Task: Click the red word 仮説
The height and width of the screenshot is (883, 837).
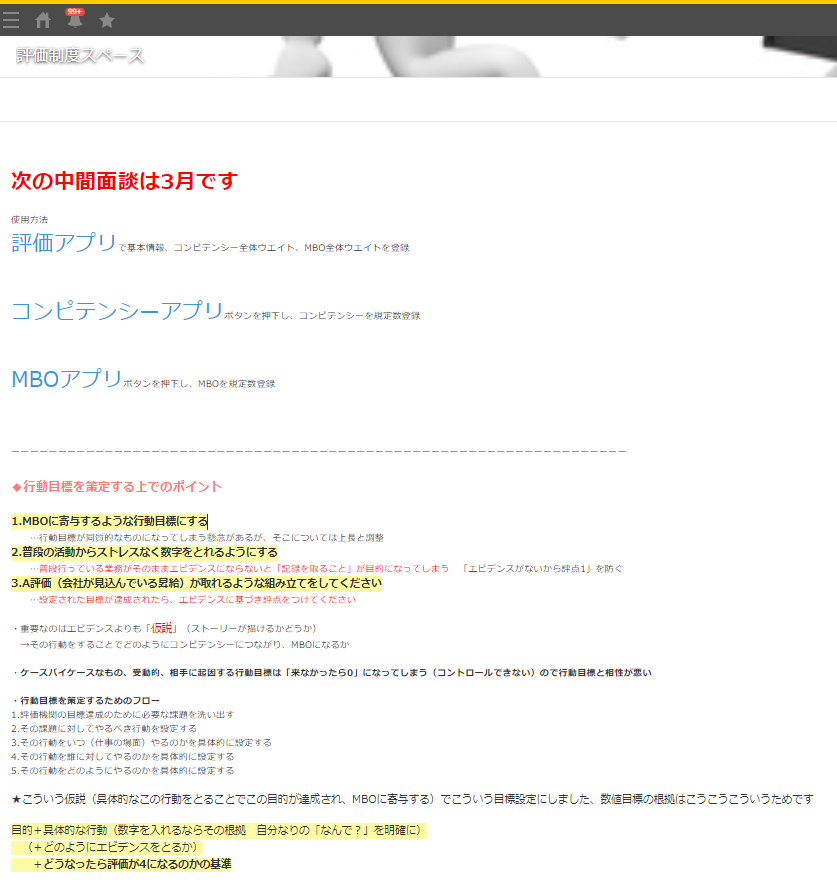Action: [163, 628]
